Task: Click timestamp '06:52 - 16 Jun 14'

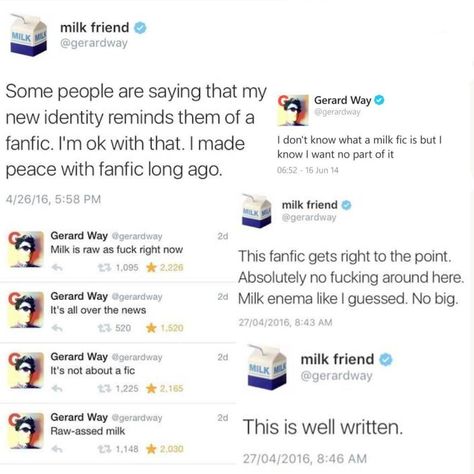Action: click(x=308, y=170)
